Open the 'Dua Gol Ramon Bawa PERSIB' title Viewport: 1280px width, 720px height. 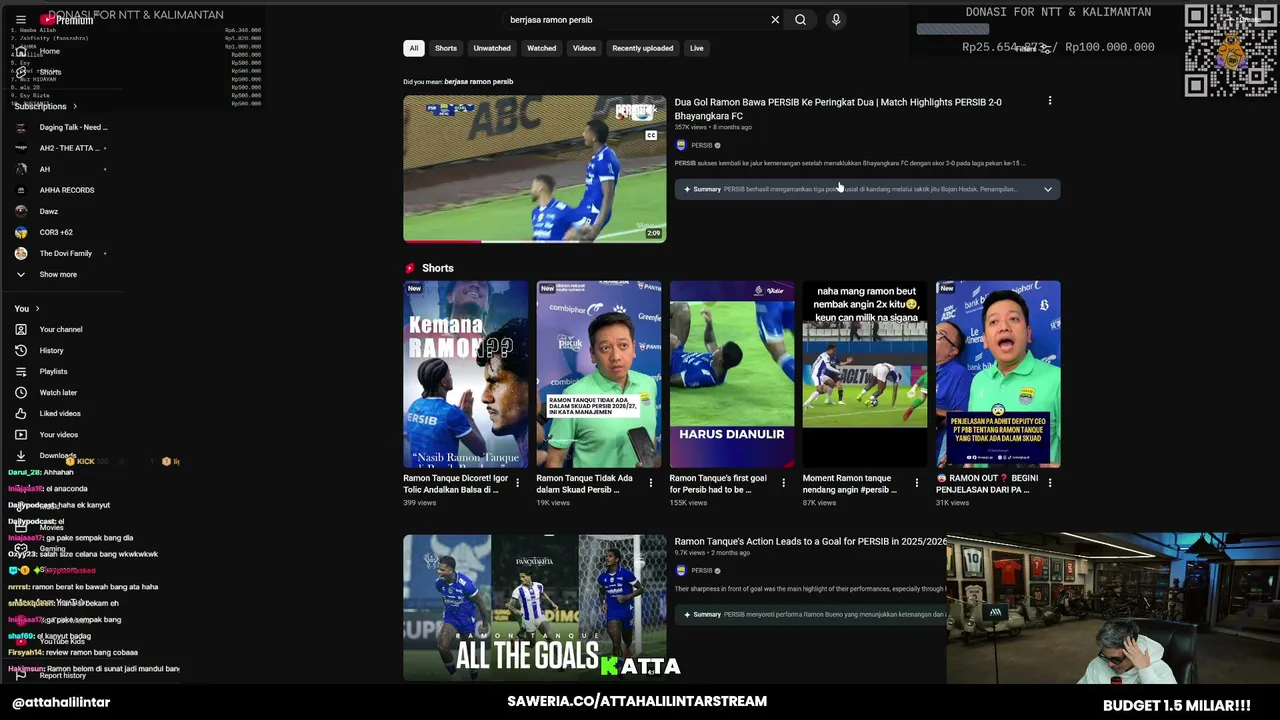838,108
